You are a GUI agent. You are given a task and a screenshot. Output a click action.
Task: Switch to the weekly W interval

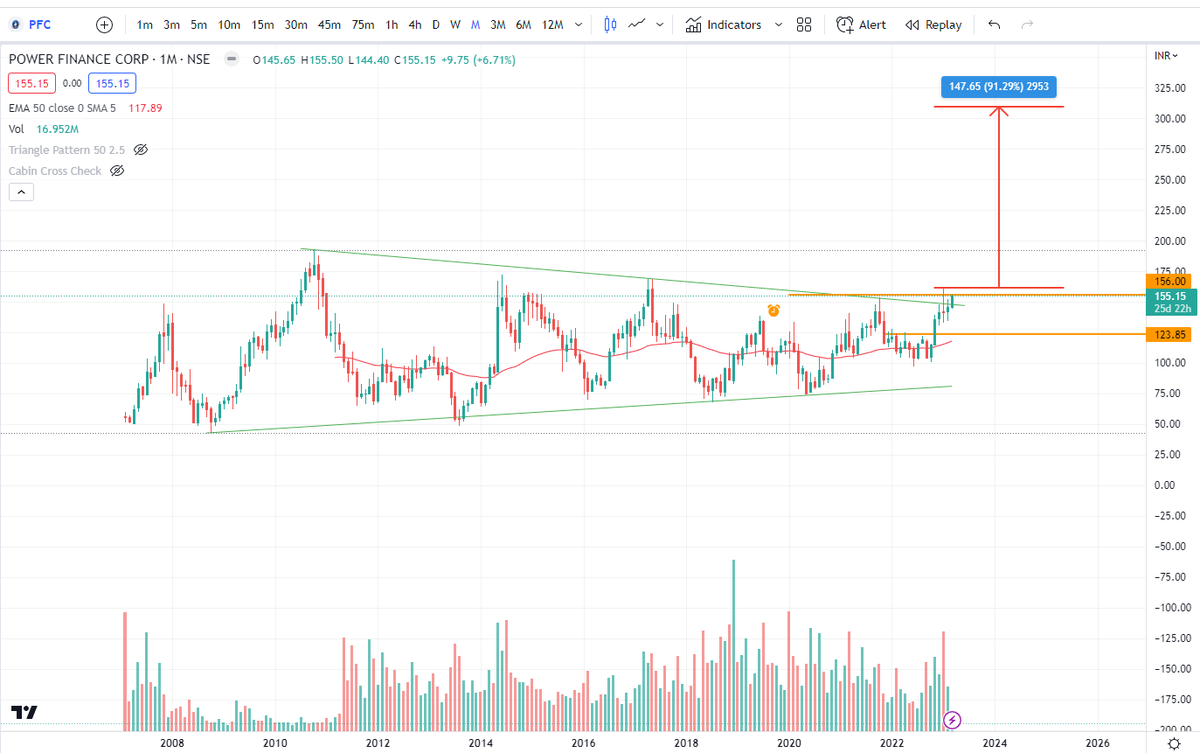(x=455, y=24)
